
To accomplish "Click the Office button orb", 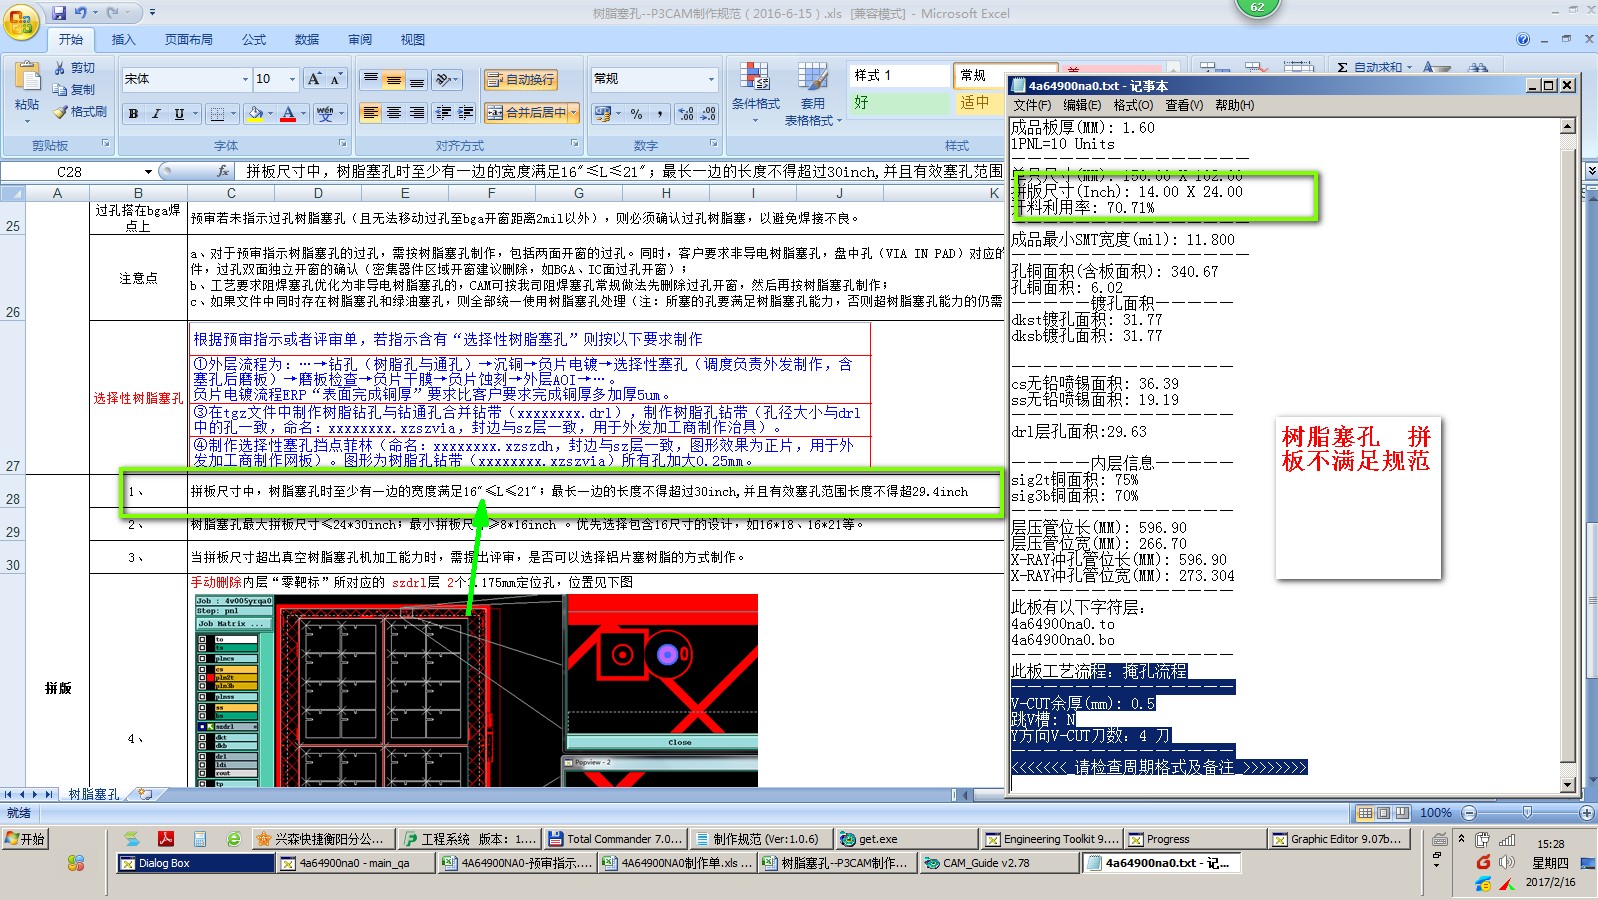I will [x=22, y=21].
